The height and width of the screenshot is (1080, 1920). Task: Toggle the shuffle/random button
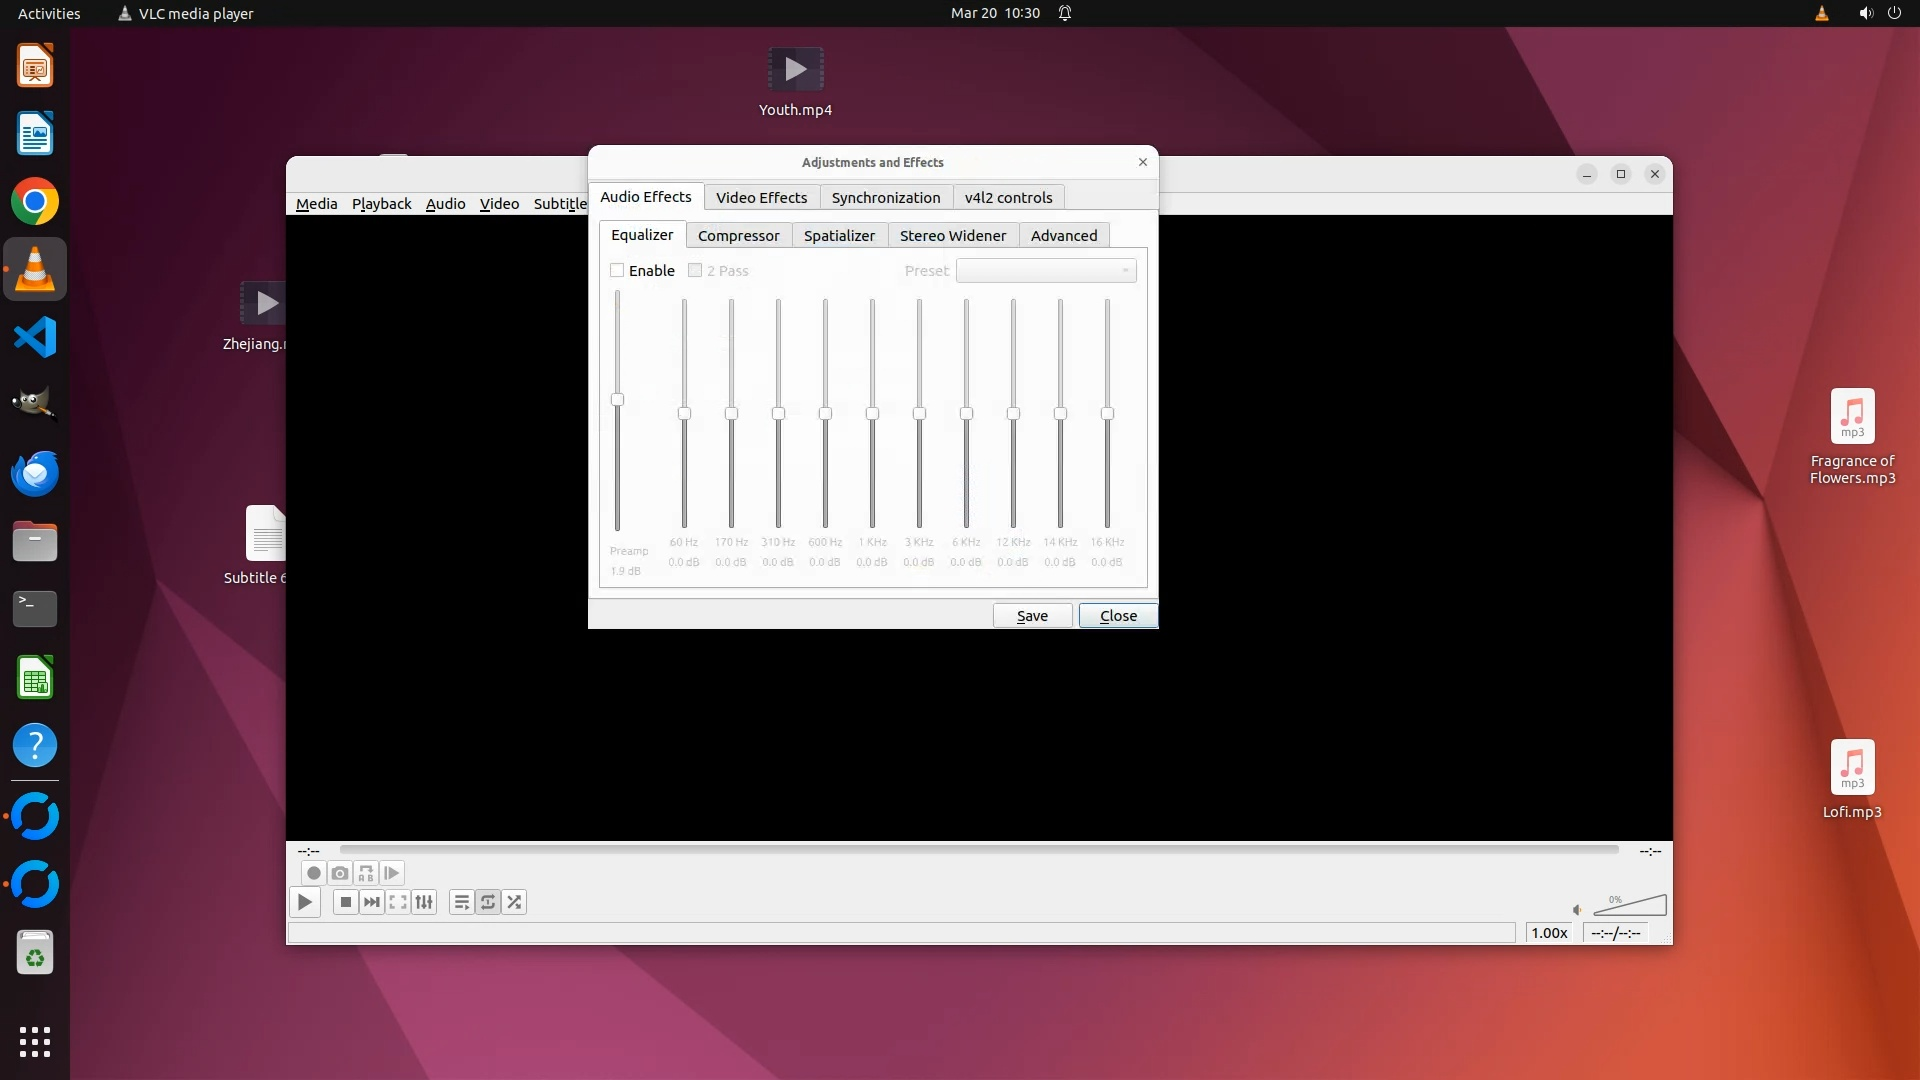pyautogui.click(x=514, y=902)
